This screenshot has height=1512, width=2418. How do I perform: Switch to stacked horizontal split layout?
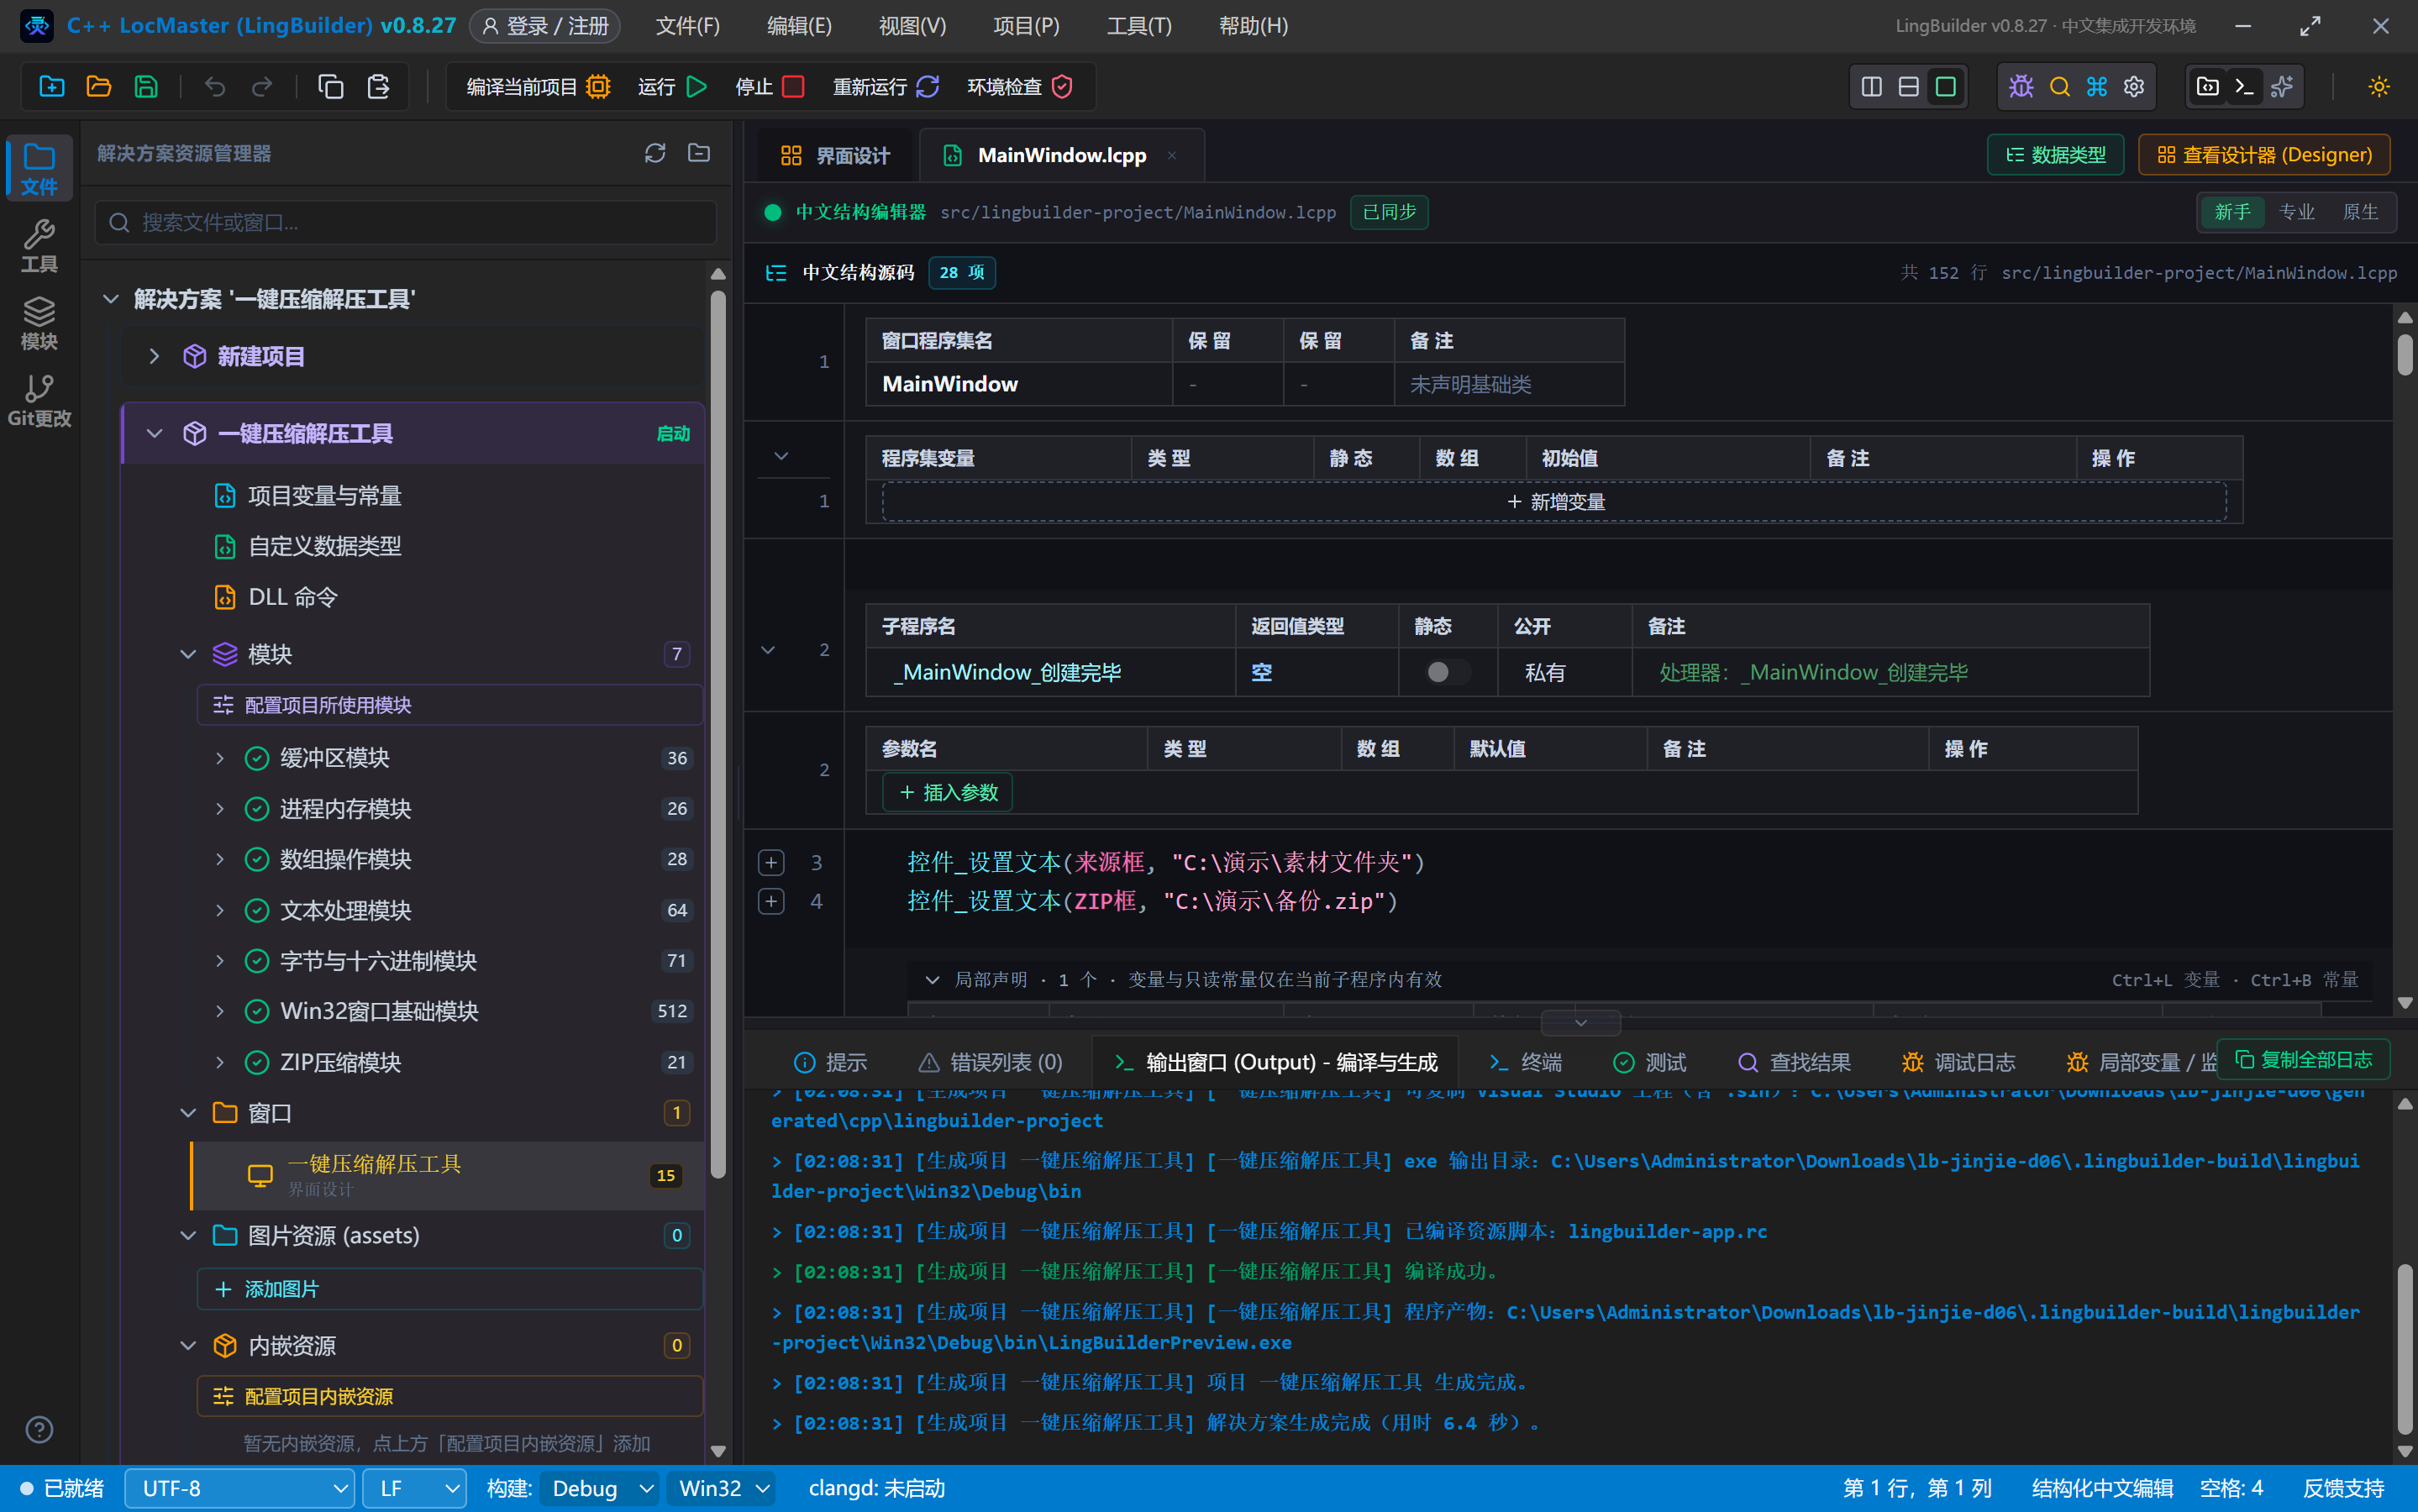click(1908, 87)
